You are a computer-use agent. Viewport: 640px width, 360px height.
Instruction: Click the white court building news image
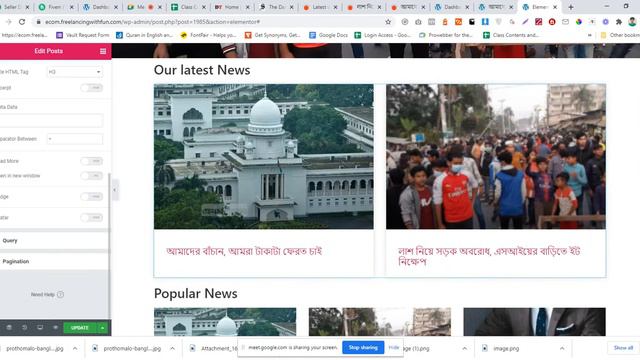pos(264,156)
